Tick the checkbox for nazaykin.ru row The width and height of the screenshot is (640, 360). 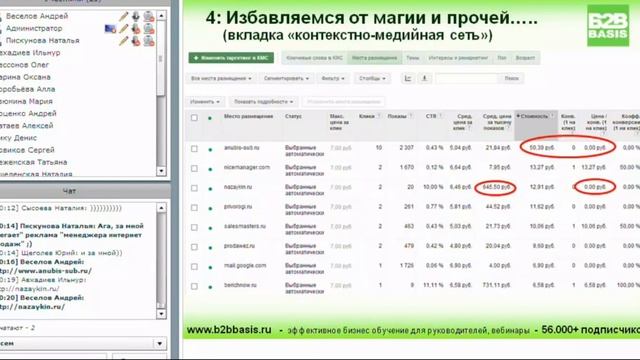coord(194,188)
